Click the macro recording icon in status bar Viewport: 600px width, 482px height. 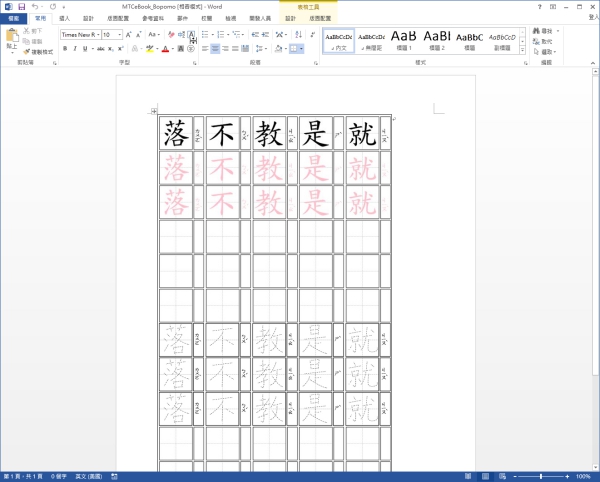pyautogui.click(x=114, y=477)
